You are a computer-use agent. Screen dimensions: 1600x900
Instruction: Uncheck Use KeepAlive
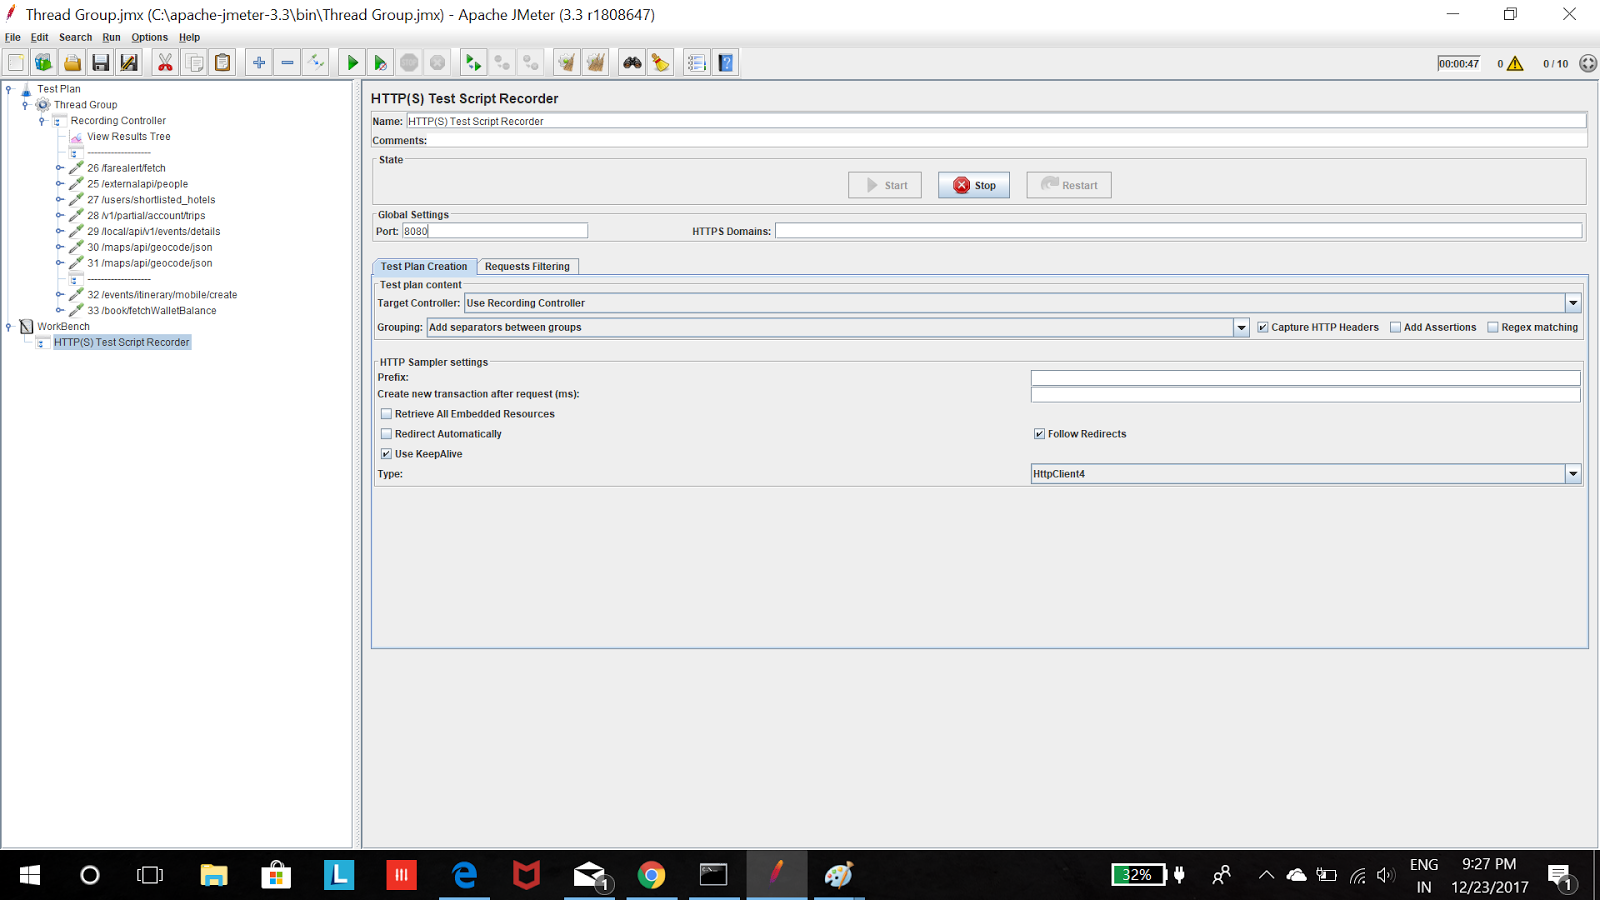tap(386, 453)
